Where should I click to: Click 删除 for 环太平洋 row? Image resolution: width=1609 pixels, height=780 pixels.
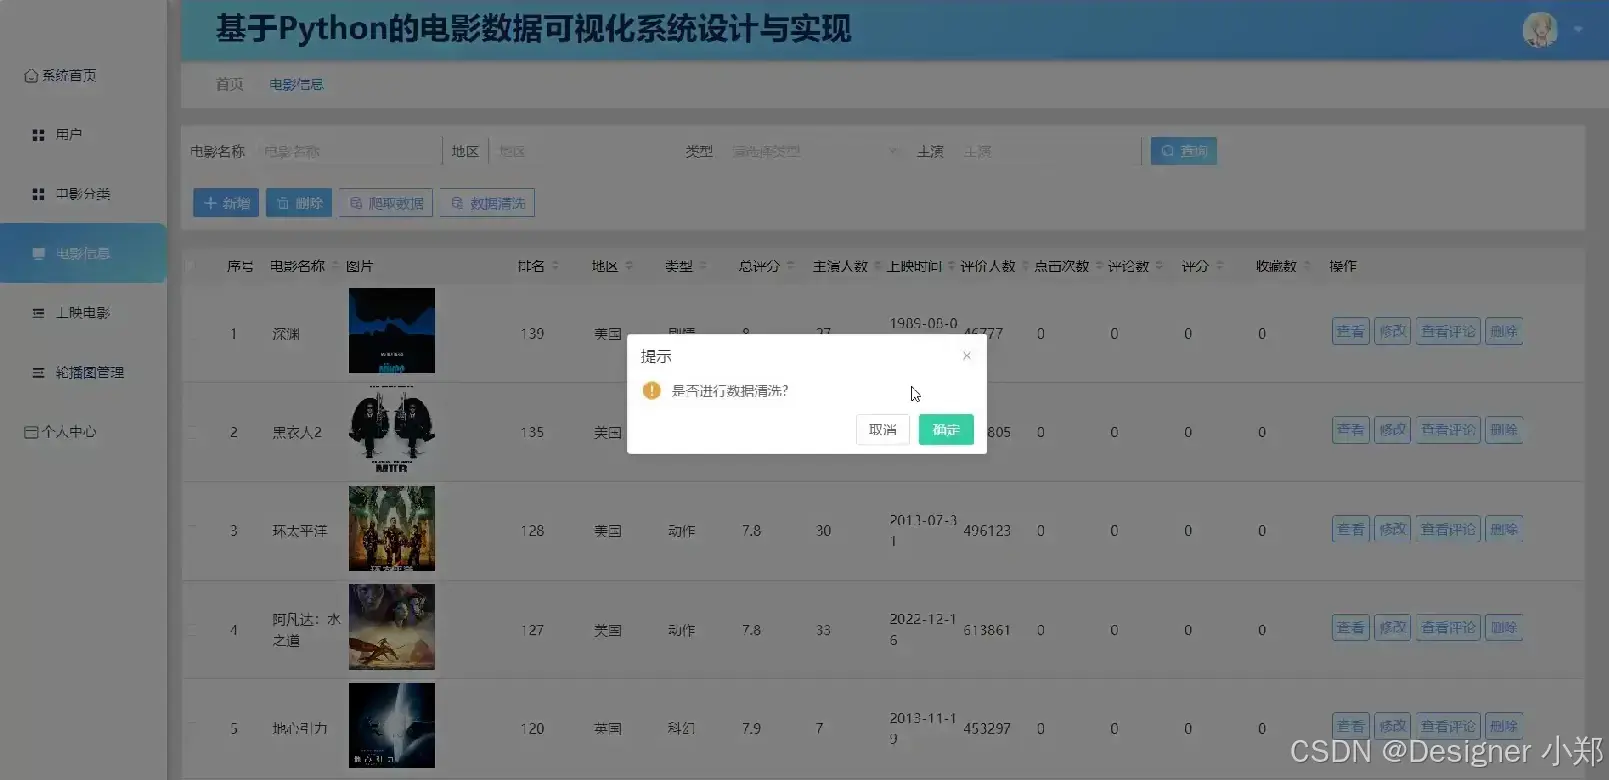1504,529
